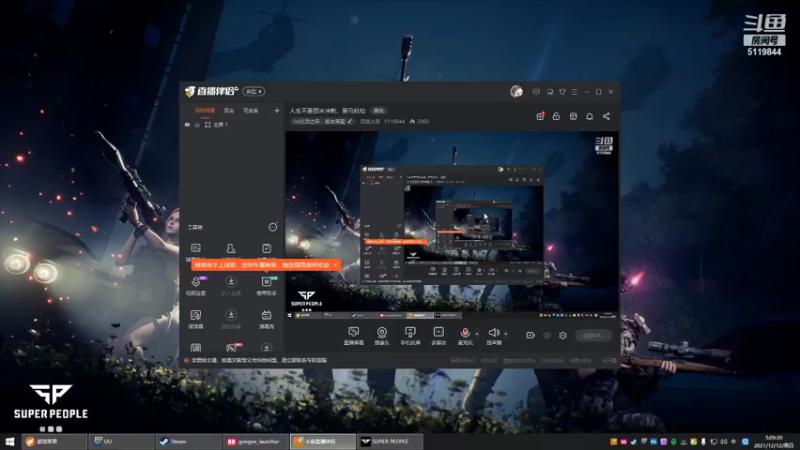Click the middle download tool in third row
Image resolution: width=800 pixels, height=450 pixels.
tap(231, 315)
